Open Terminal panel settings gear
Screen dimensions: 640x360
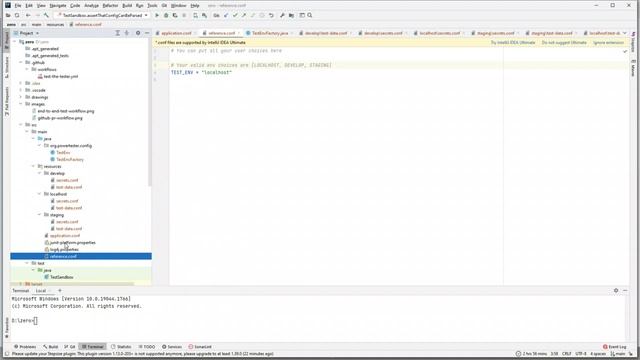(616, 291)
